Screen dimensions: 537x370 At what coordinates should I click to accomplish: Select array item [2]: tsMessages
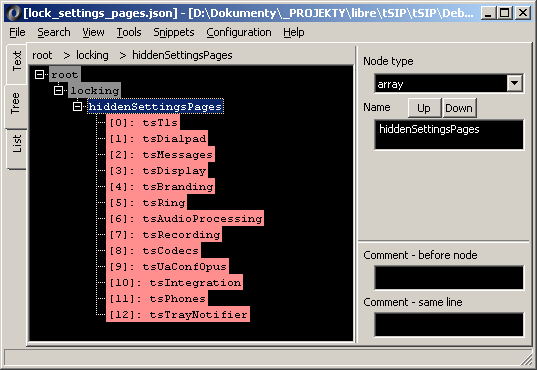click(160, 155)
